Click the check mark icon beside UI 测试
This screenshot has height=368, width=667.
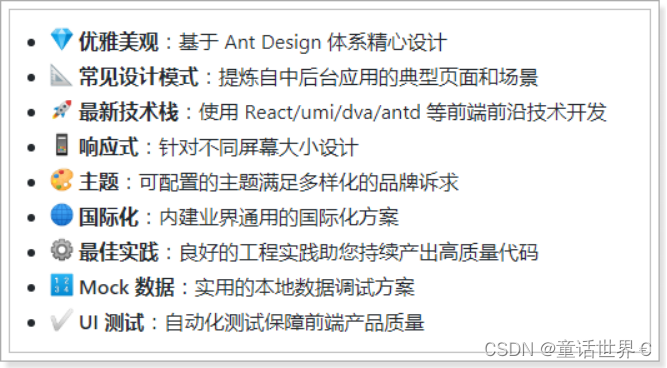click(61, 320)
